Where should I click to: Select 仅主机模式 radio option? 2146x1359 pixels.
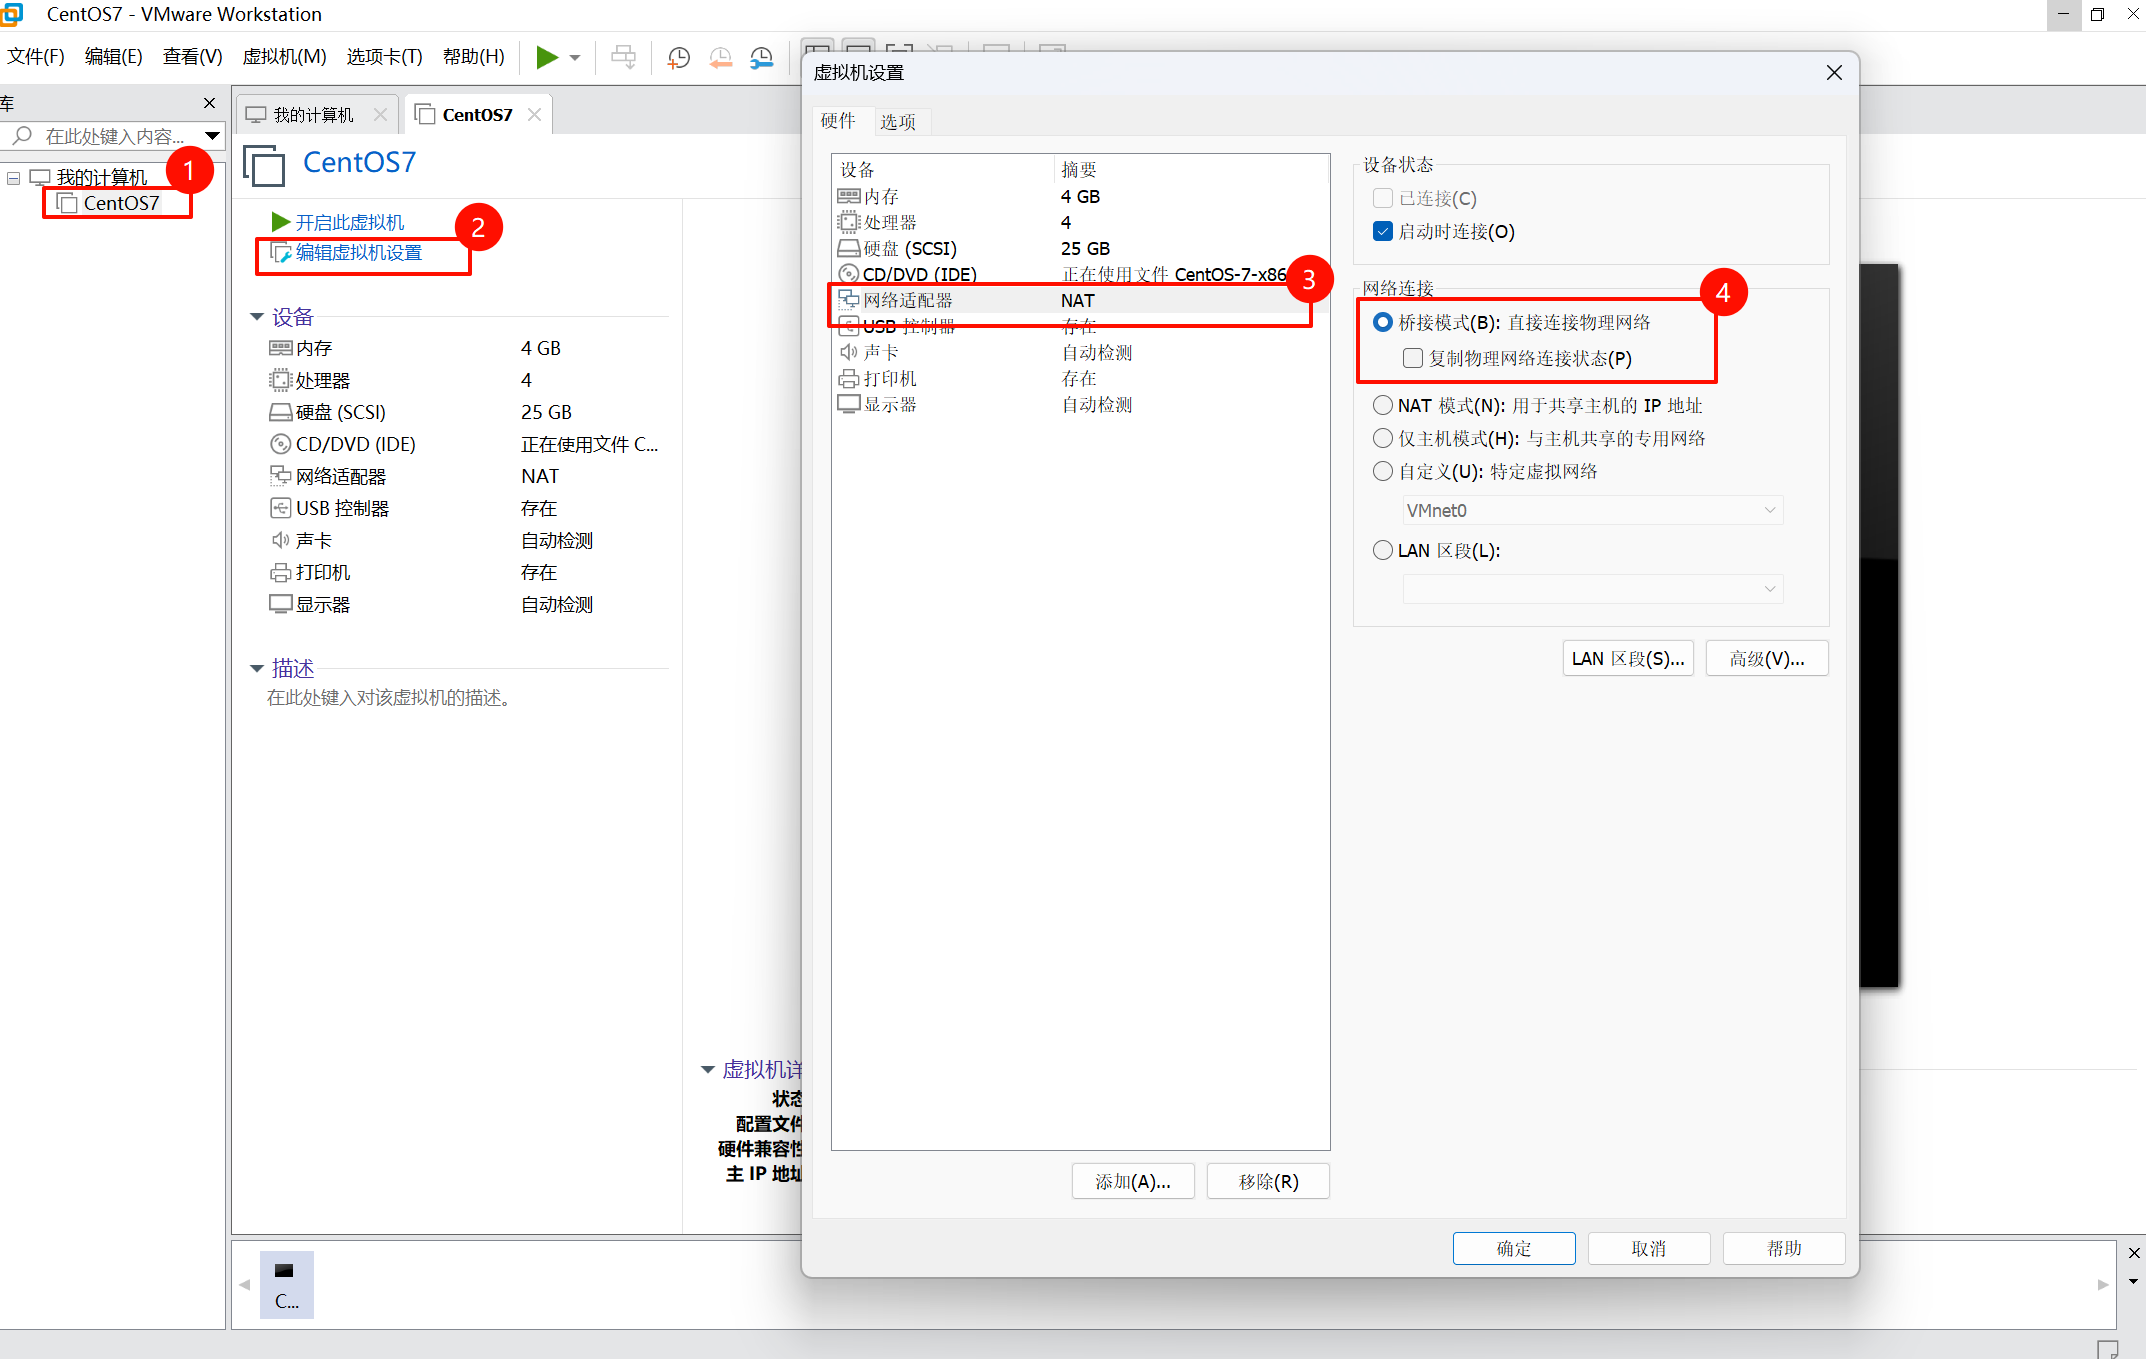1383,438
